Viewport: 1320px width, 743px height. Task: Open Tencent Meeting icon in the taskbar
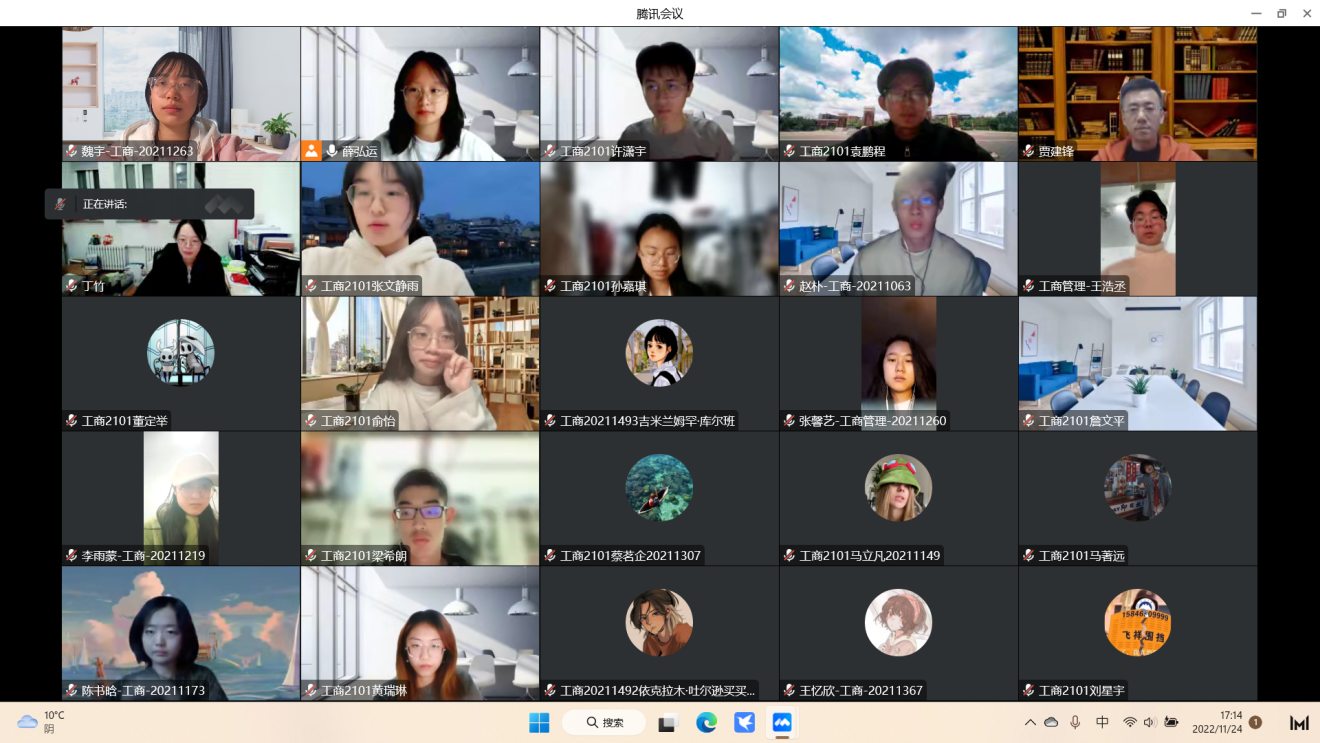coord(782,722)
